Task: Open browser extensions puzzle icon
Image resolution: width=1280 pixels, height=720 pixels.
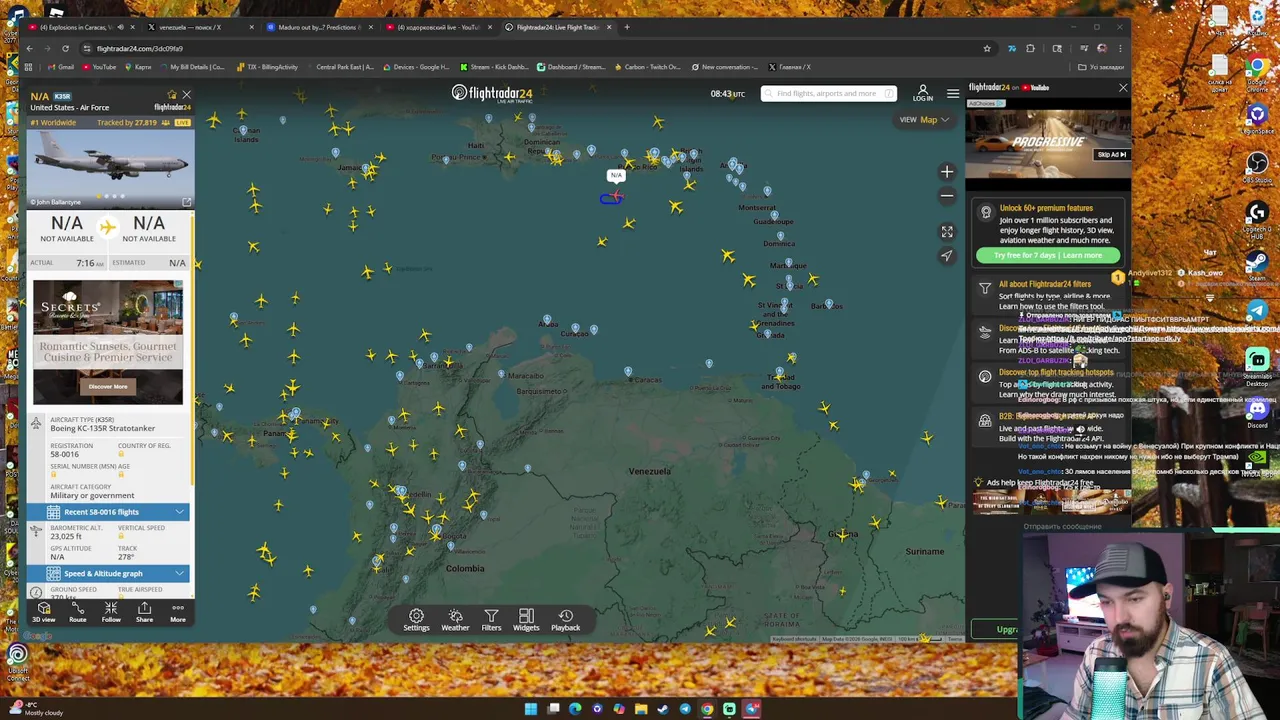Action: pyautogui.click(x=1031, y=48)
